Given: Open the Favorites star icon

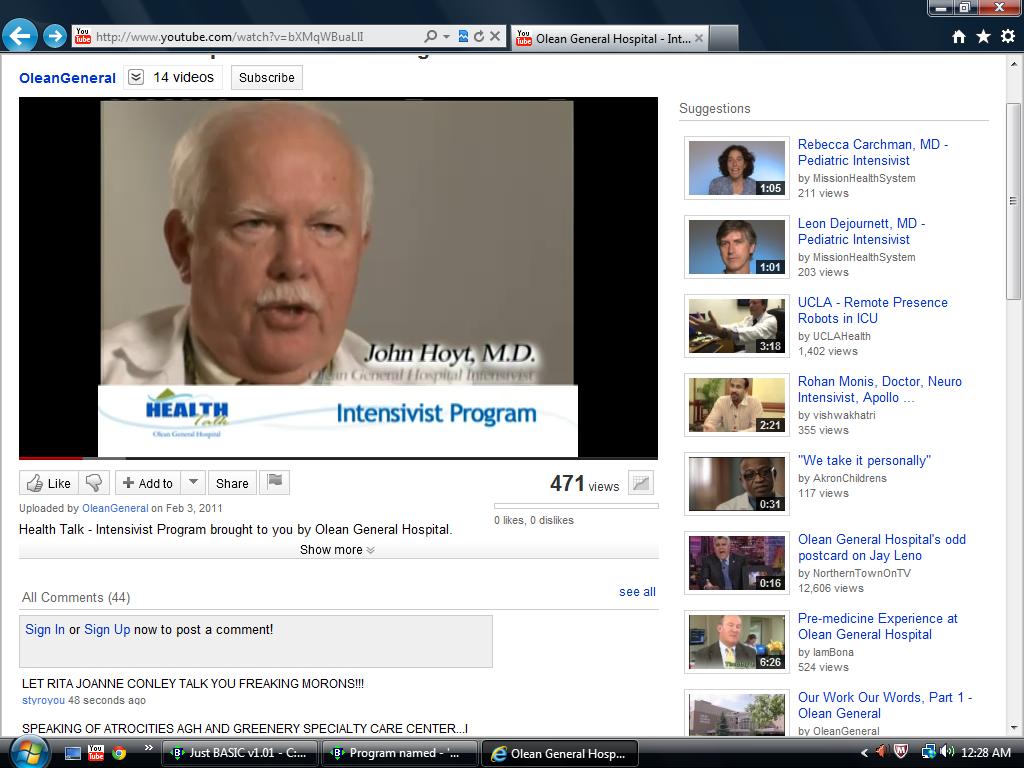Looking at the screenshot, I should click(x=983, y=37).
